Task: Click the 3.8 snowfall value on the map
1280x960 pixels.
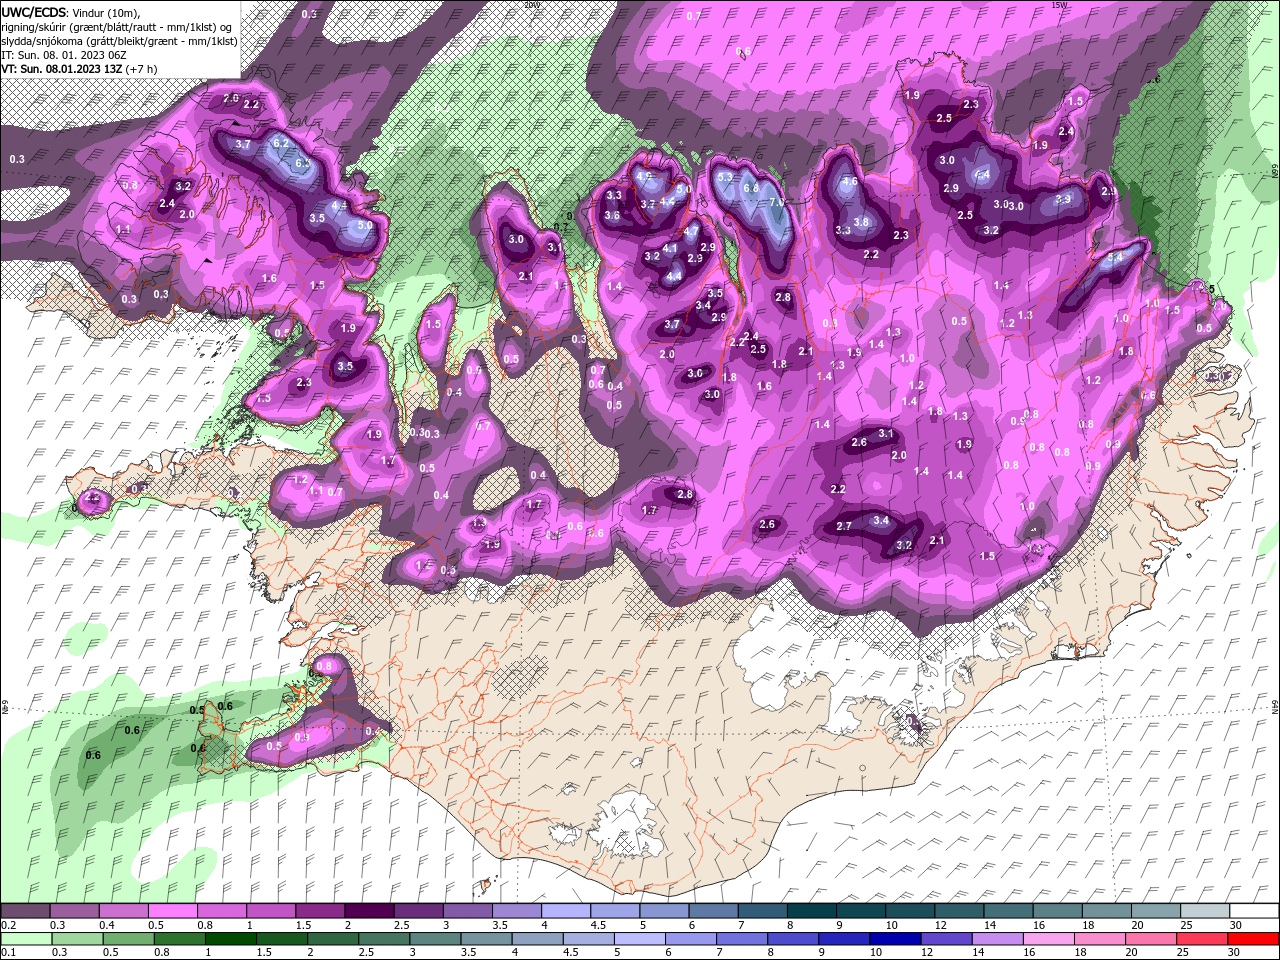Action: tap(861, 222)
